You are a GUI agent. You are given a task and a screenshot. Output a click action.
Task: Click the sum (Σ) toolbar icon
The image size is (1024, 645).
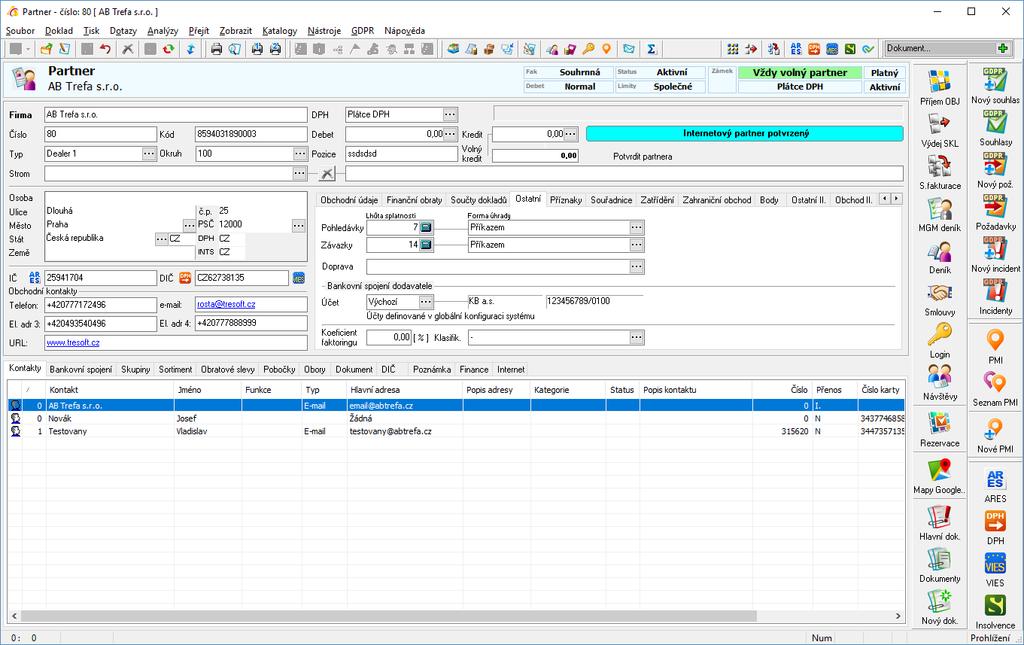[x=651, y=49]
